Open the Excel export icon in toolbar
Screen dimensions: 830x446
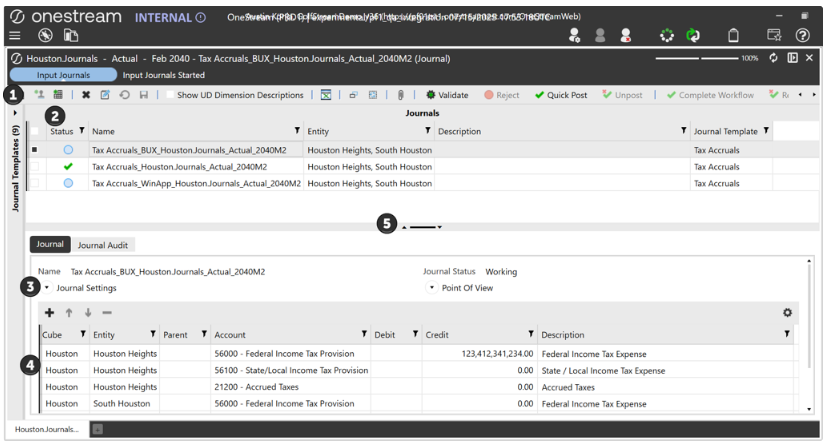tap(325, 95)
